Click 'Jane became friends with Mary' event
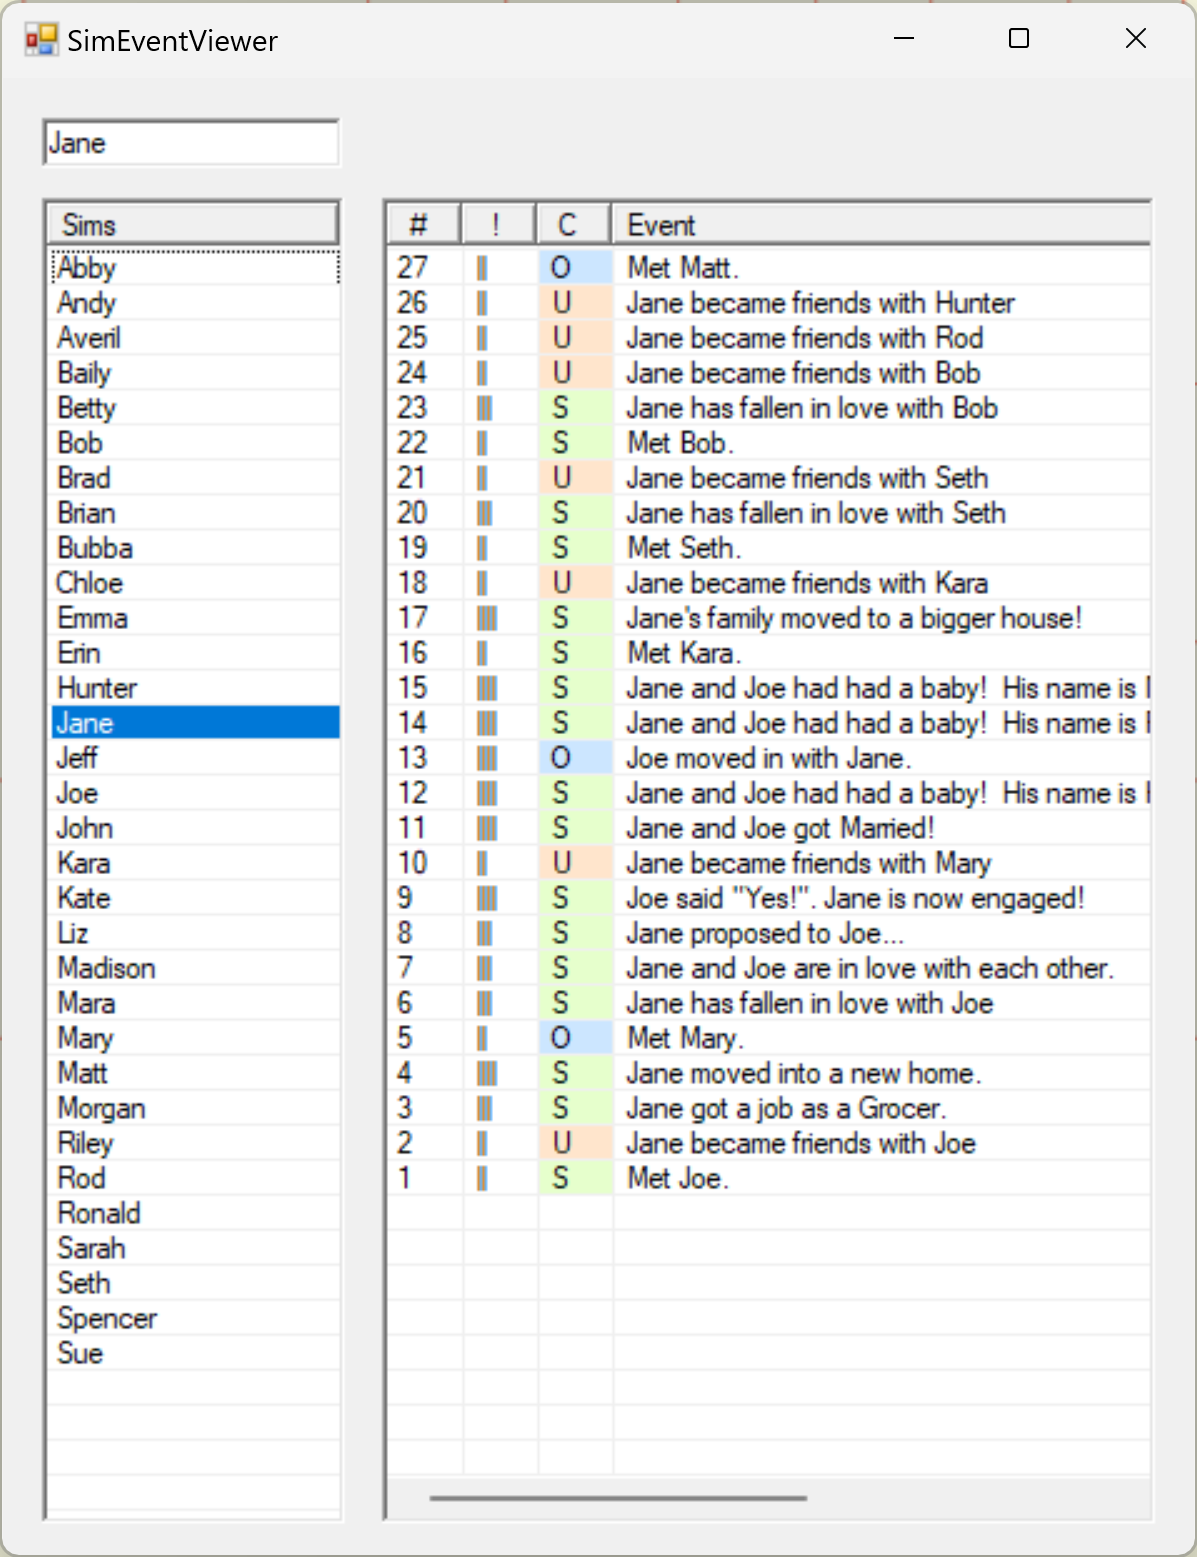The width and height of the screenshot is (1197, 1557). pos(769,862)
